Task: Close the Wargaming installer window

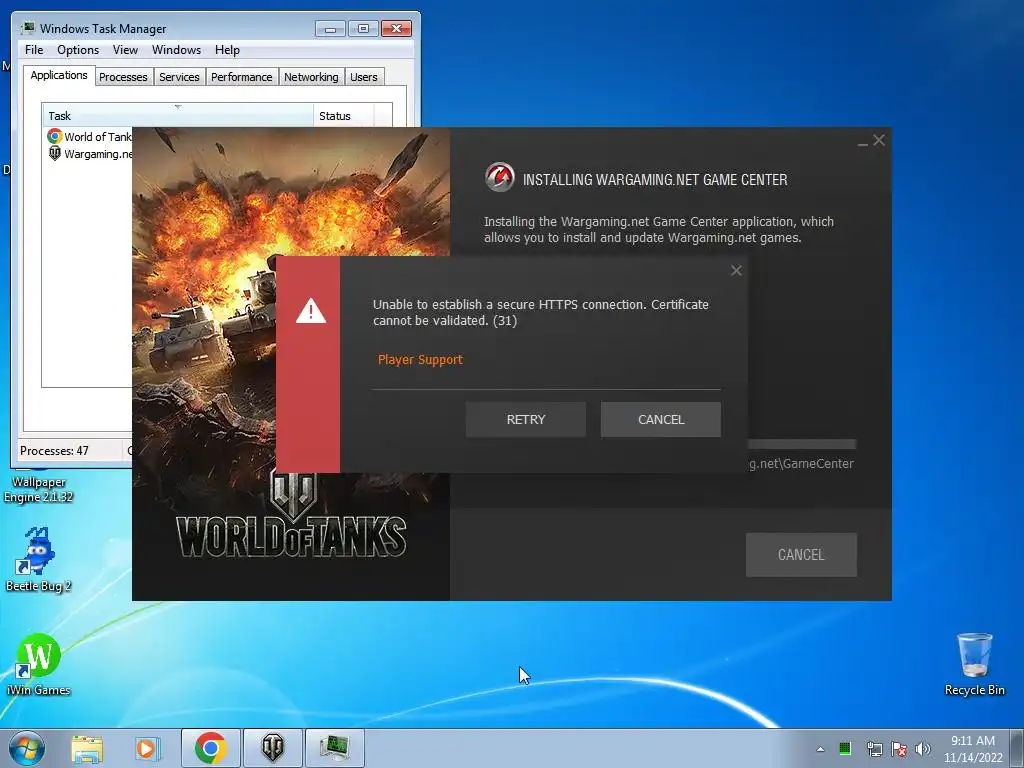Action: [x=879, y=140]
